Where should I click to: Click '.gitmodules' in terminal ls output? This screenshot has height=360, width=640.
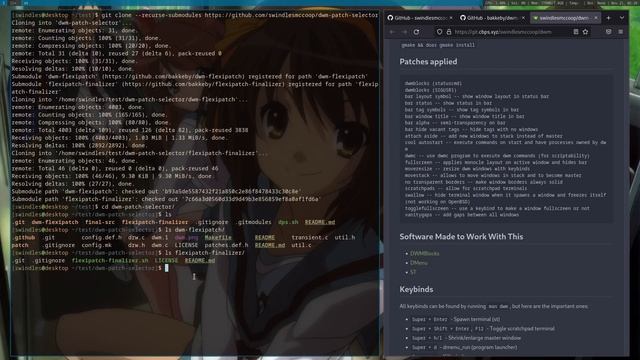point(253,222)
